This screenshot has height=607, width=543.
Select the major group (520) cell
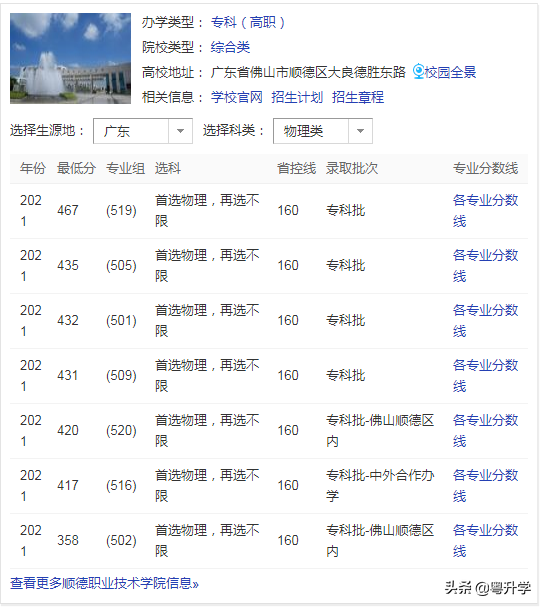(121, 430)
